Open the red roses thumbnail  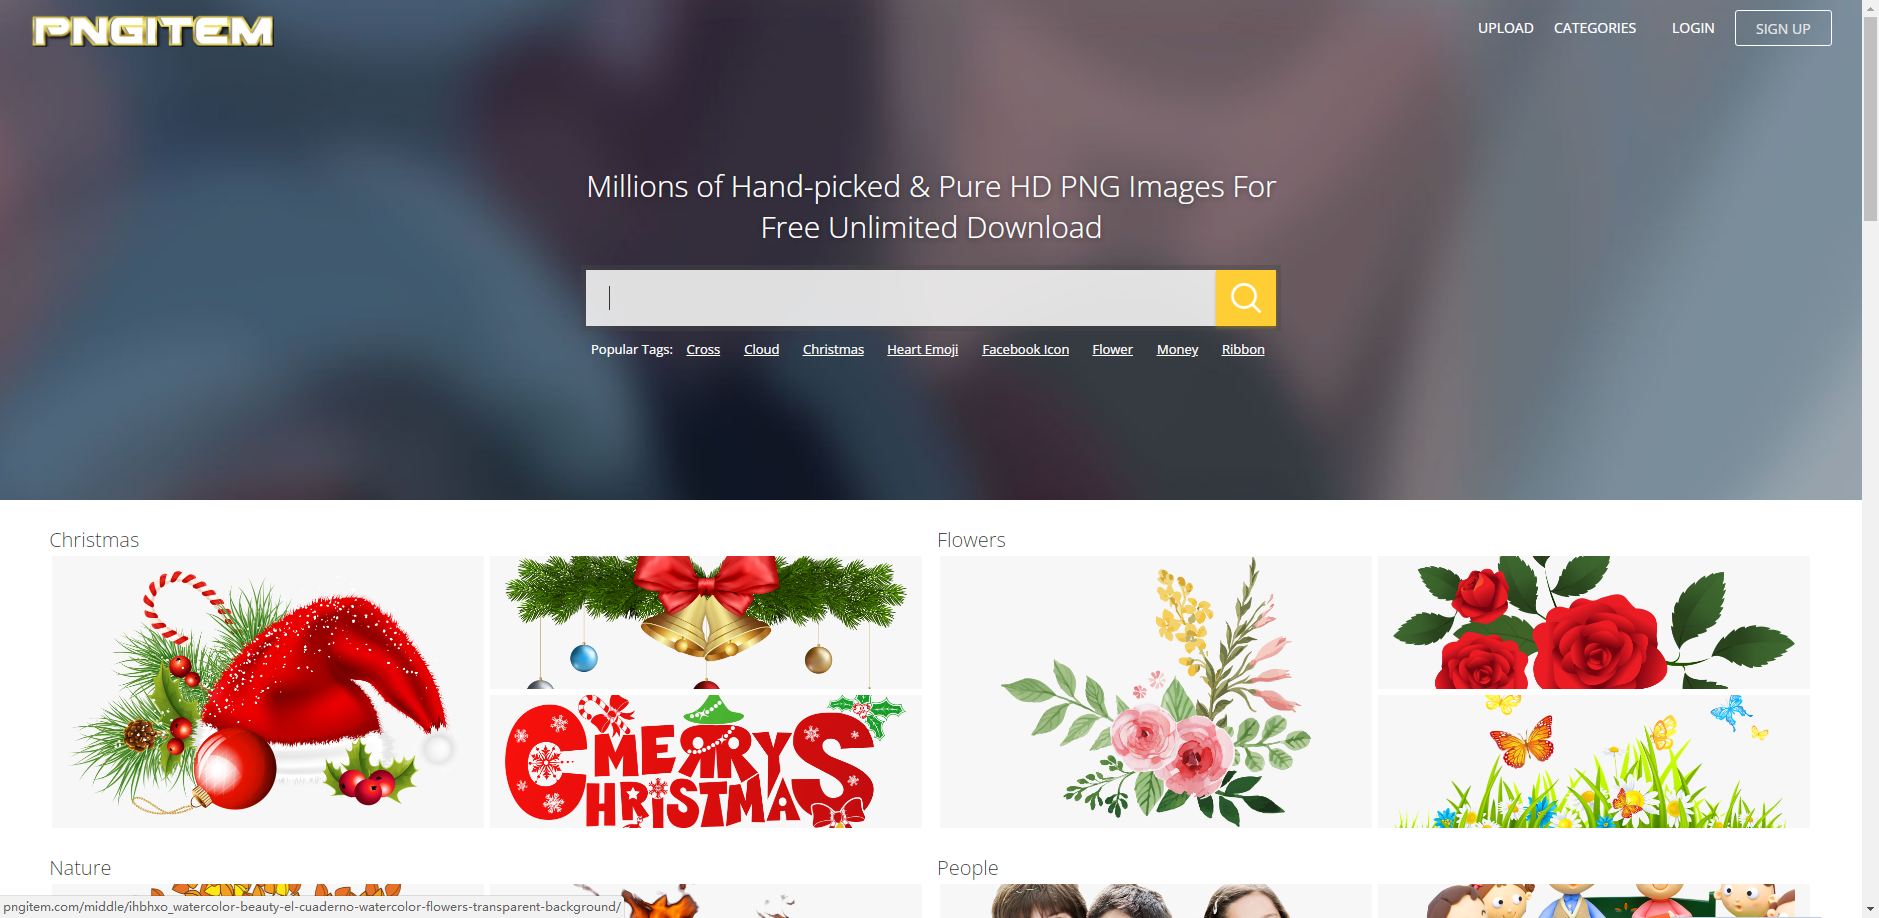pos(1594,622)
